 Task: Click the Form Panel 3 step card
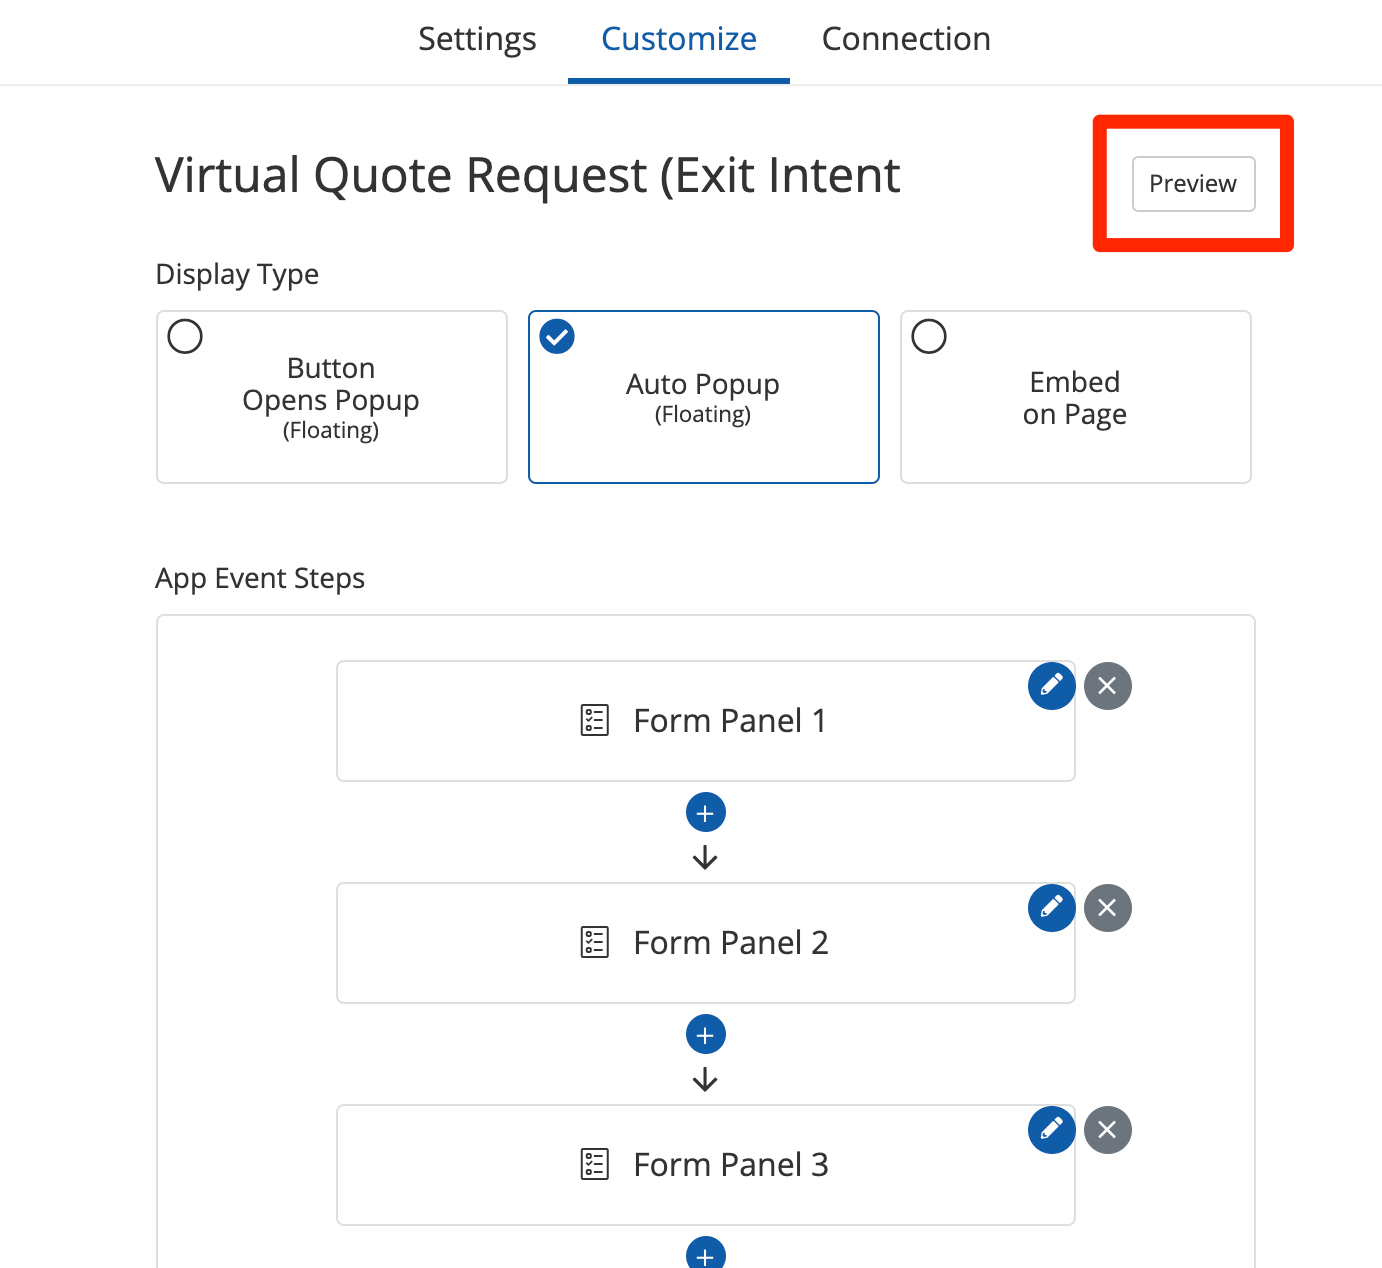tap(705, 1165)
